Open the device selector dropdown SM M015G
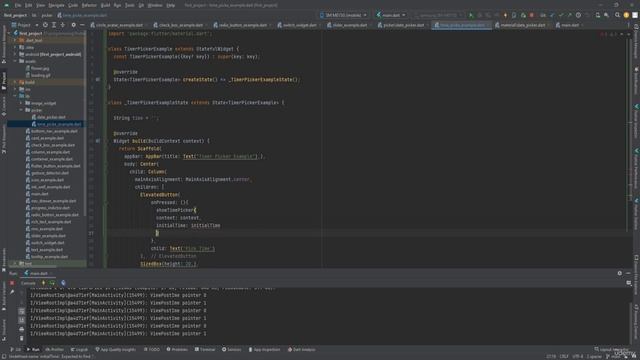This screenshot has height=360, width=640. click(x=343, y=15)
